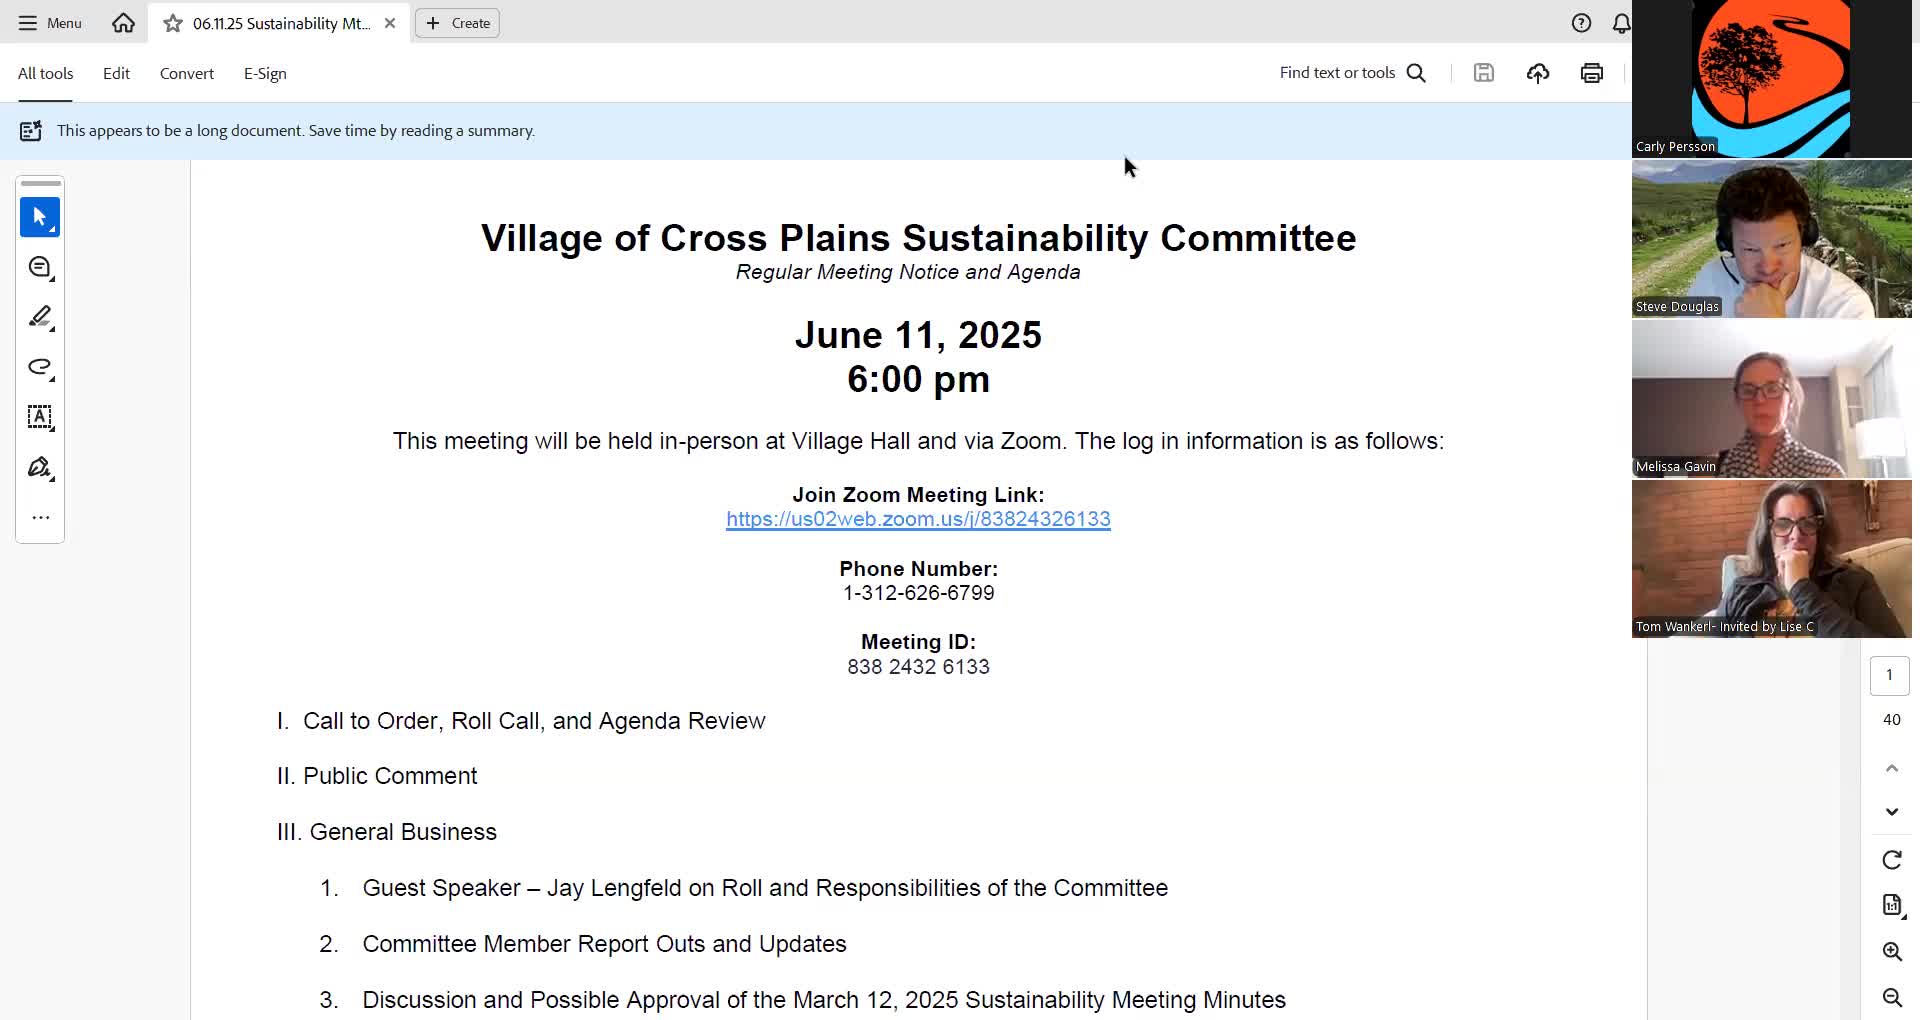
Task: Rotate the page view clockwise
Action: [x=1892, y=860]
